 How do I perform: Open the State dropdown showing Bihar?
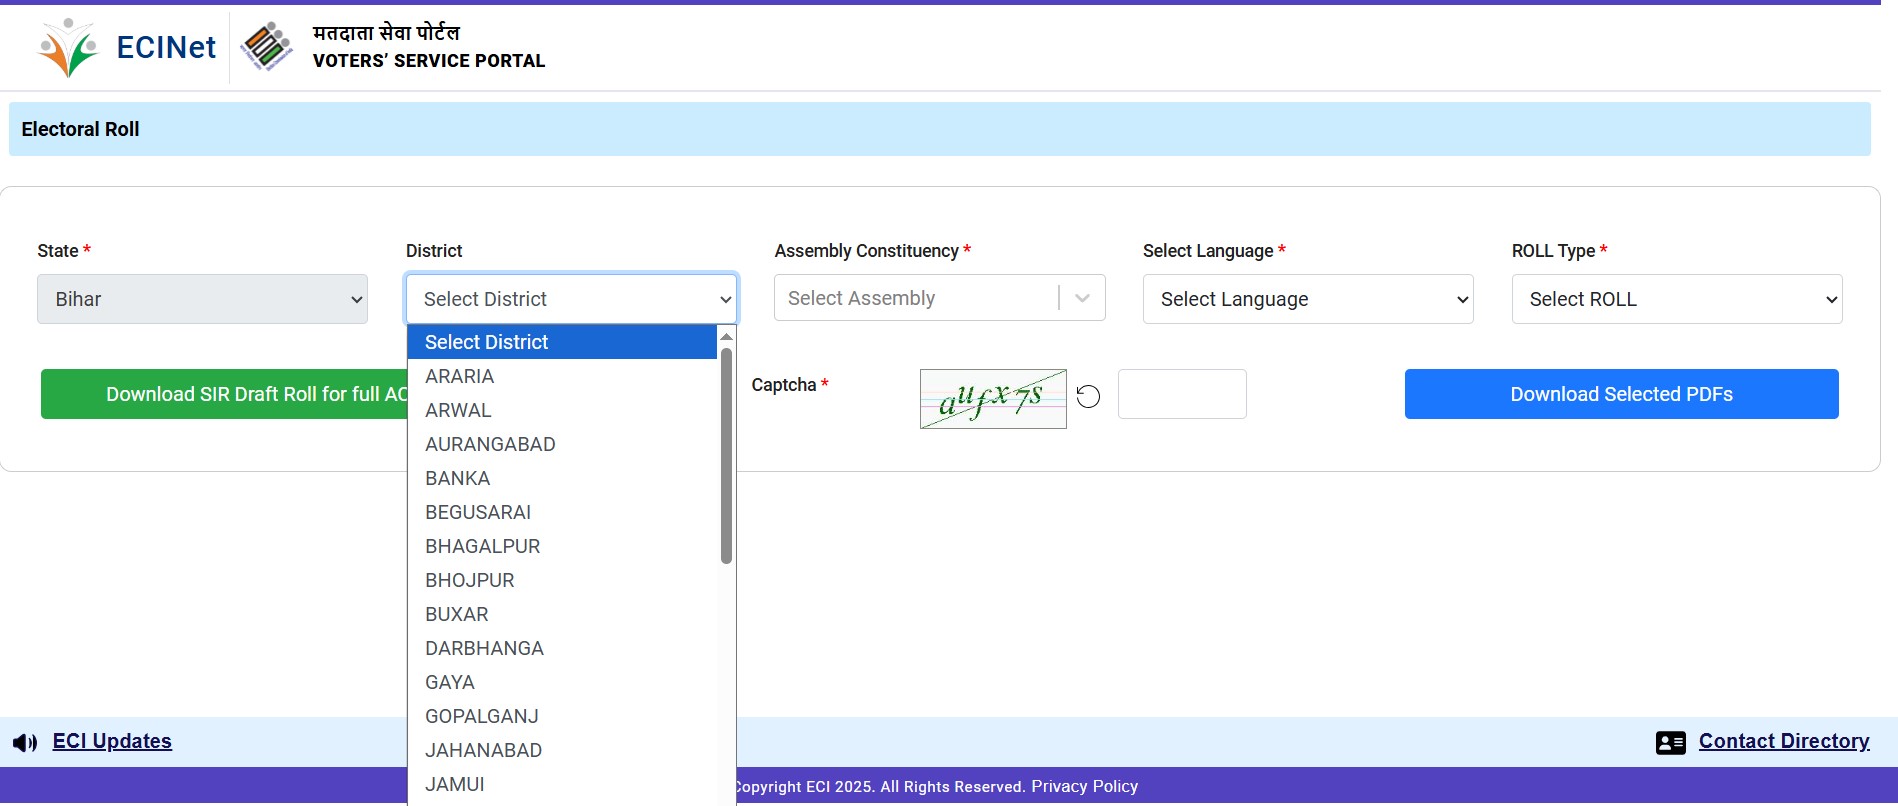[x=202, y=299]
